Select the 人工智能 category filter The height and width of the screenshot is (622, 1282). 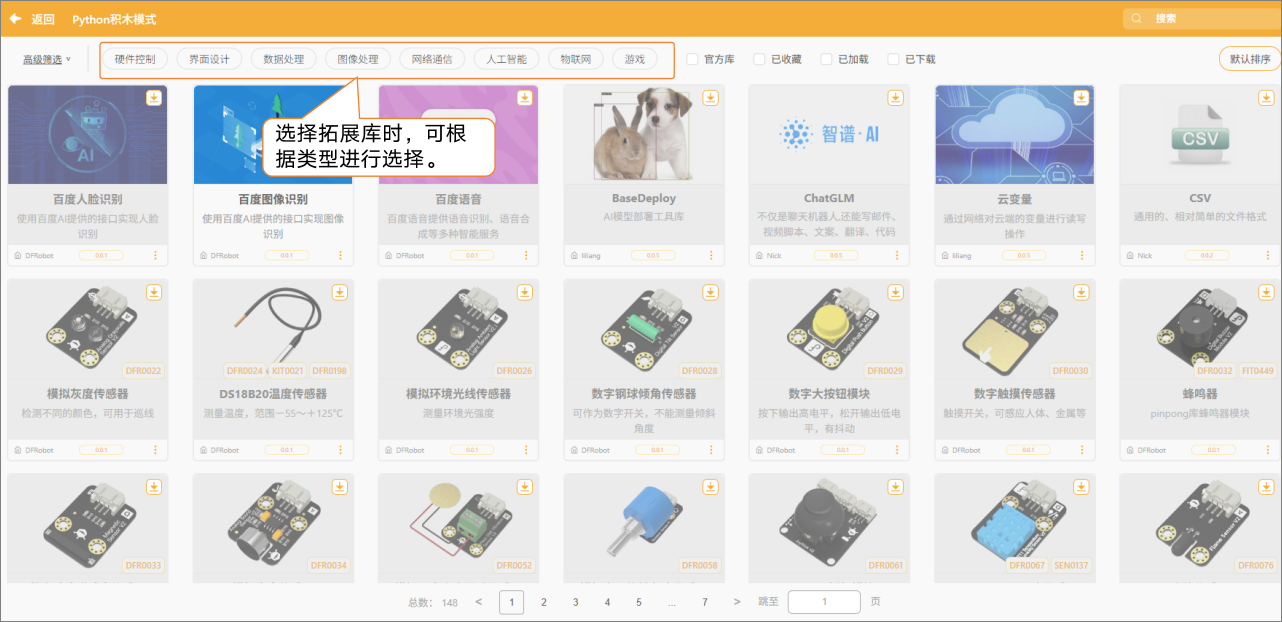(506, 59)
